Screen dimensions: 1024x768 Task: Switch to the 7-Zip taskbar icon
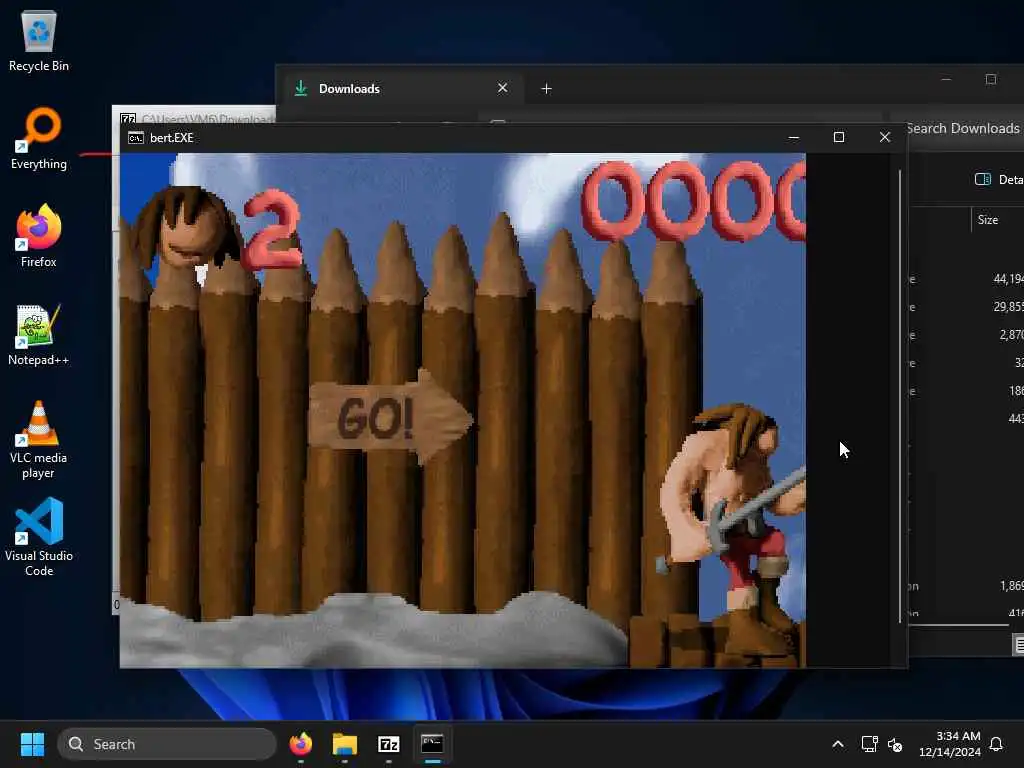(389, 744)
